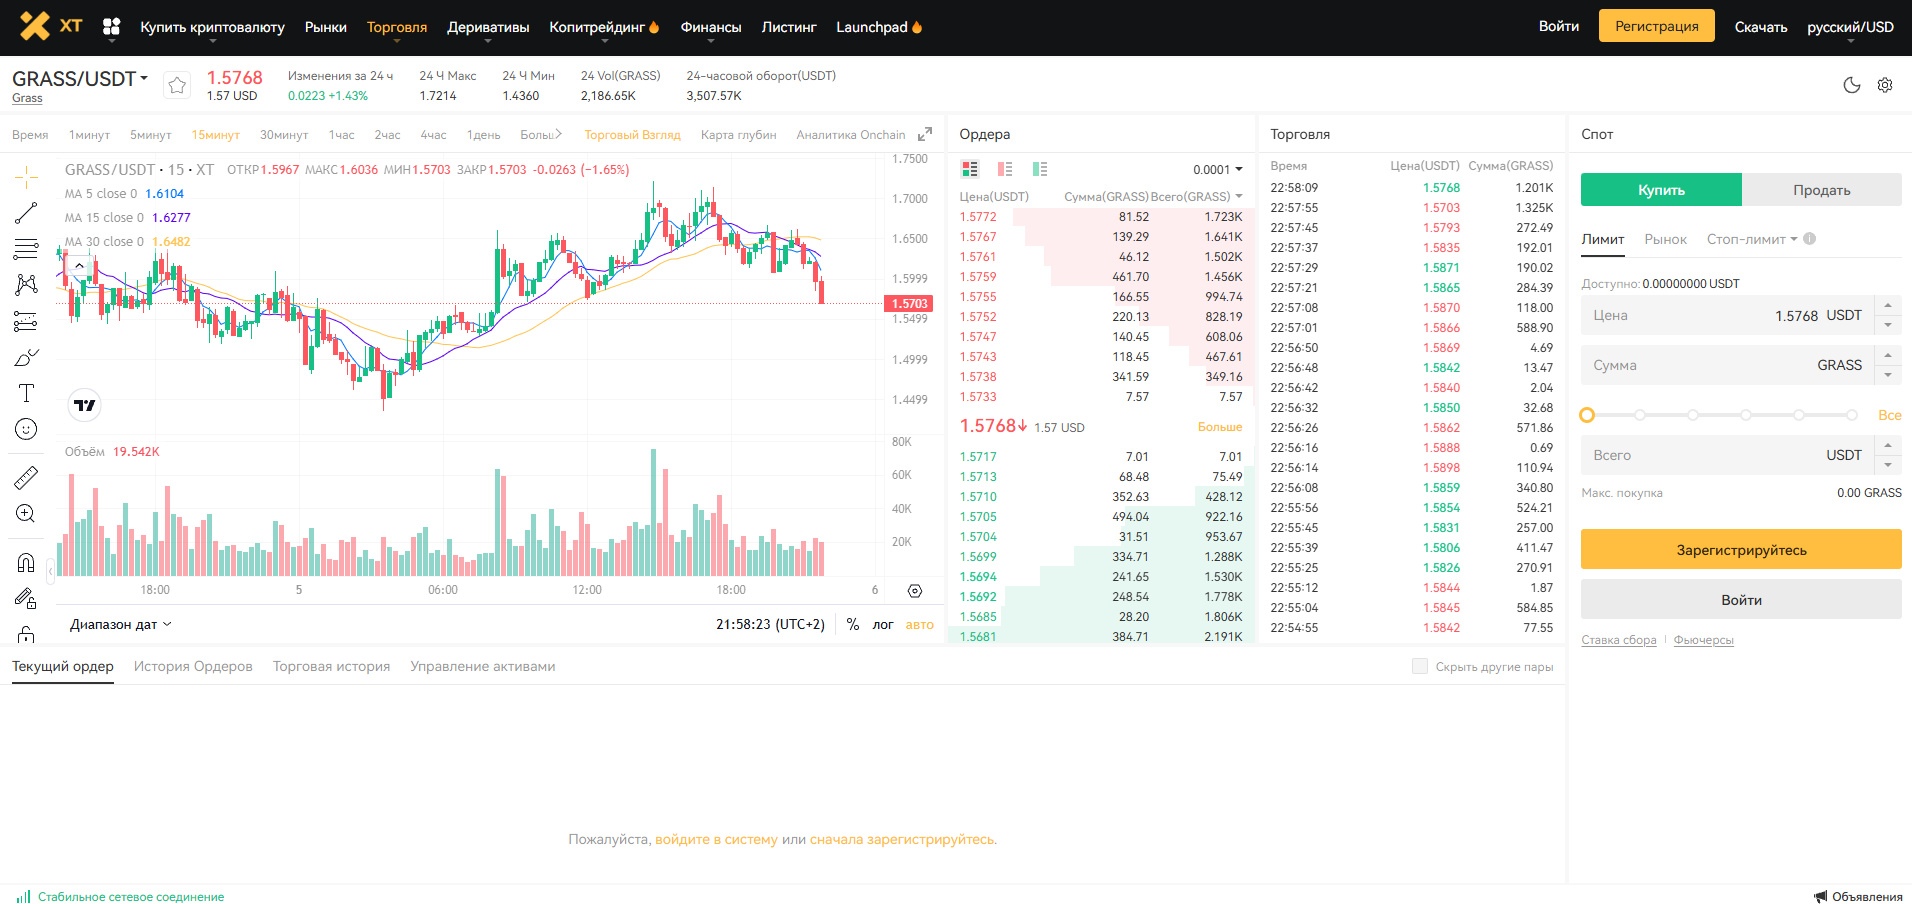Select the ruler measure tool
The image size is (1912, 904).
[x=26, y=478]
